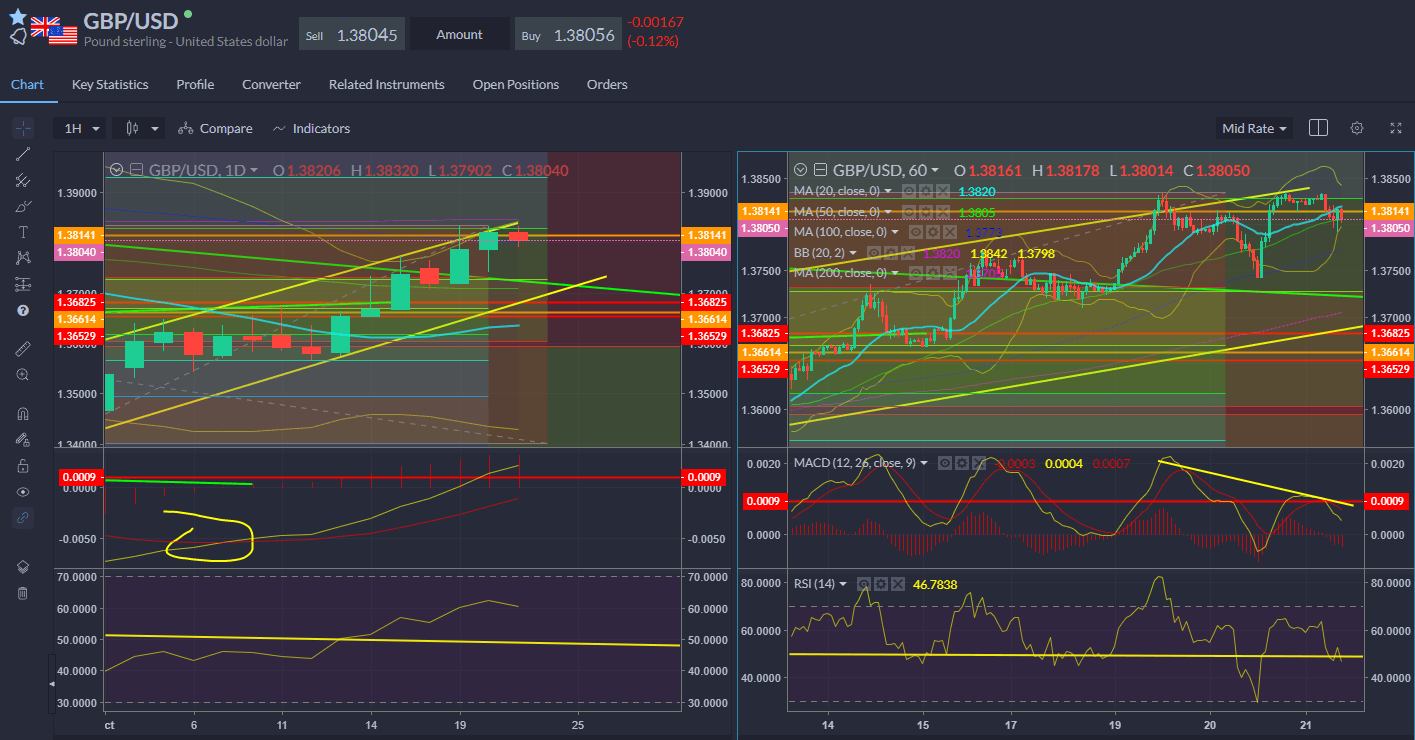This screenshot has width=1415, height=740.
Task: Select the text annotation tool
Action: (22, 232)
